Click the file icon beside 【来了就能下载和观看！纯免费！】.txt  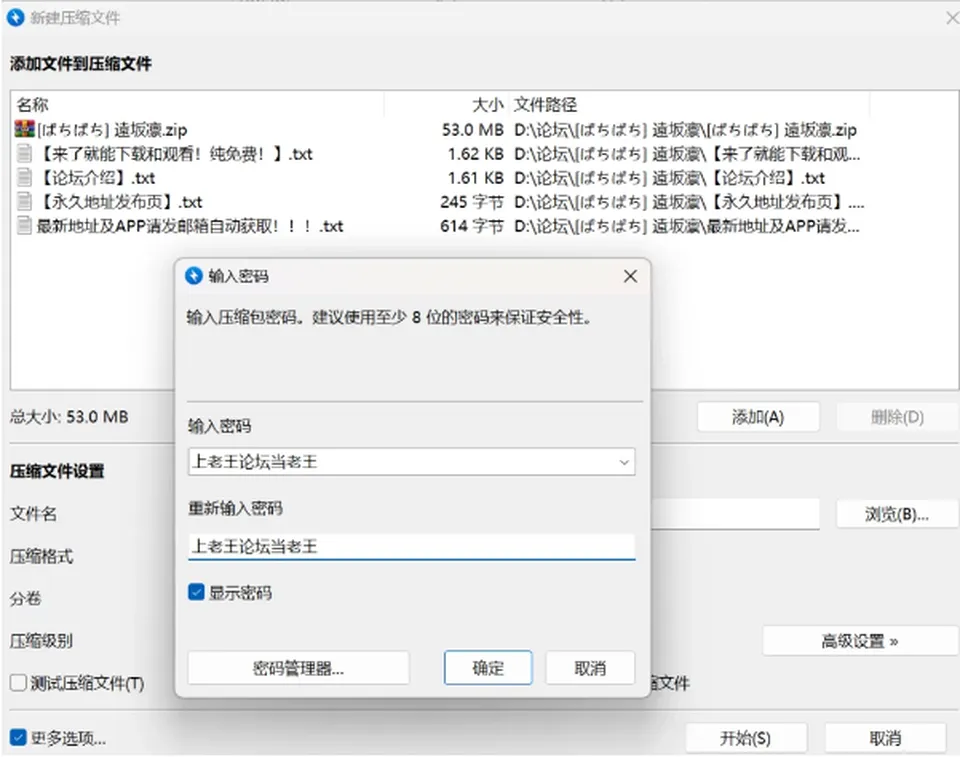pyautogui.click(x=24, y=153)
